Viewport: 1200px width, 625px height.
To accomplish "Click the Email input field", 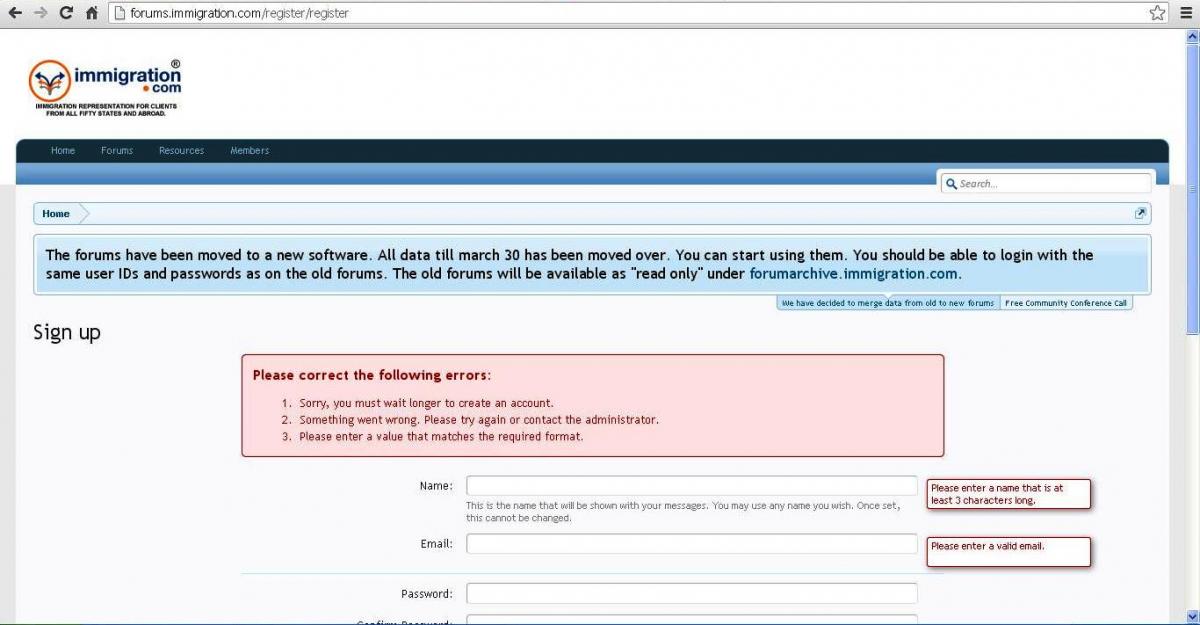I will point(692,544).
